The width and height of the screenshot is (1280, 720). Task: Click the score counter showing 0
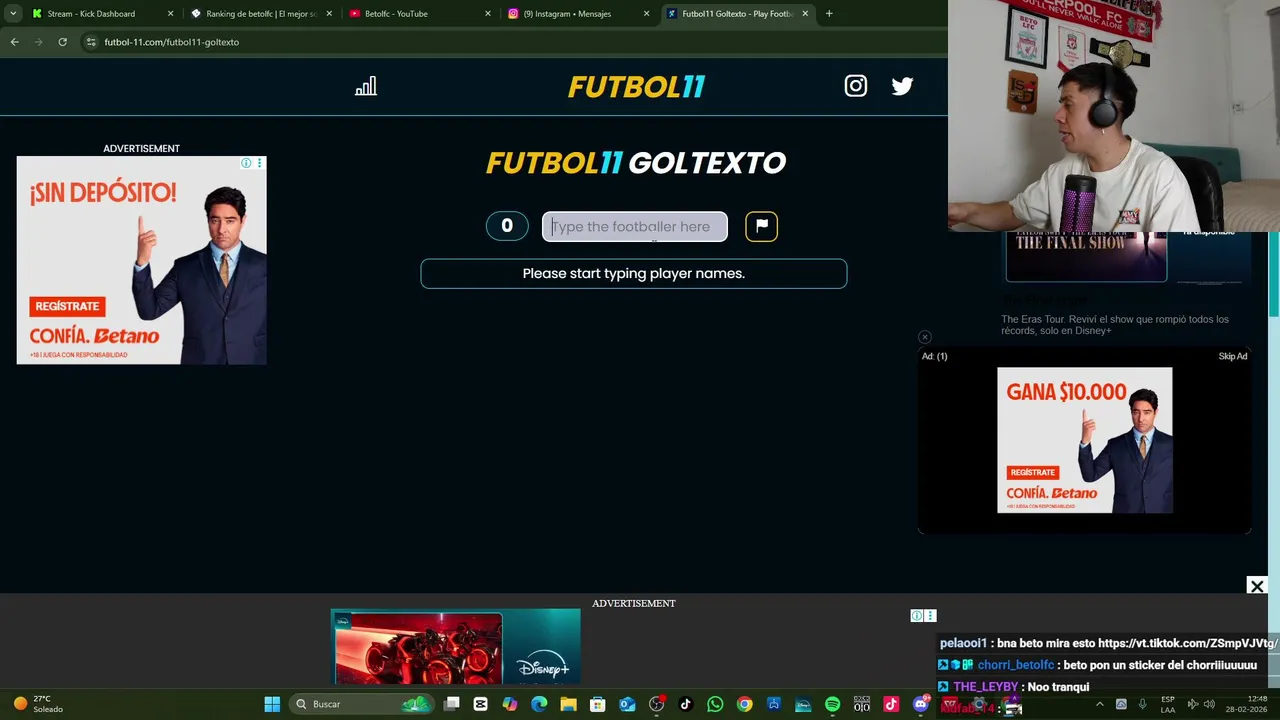click(x=507, y=226)
